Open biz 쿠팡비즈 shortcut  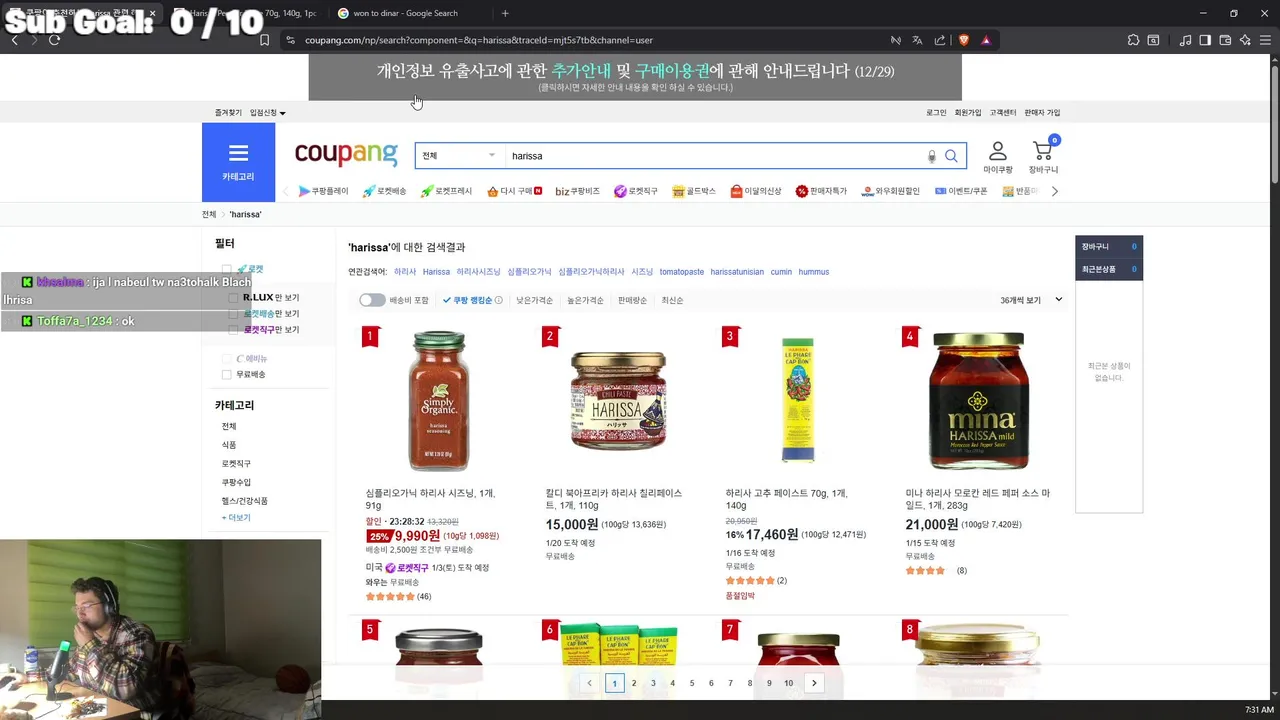[577, 191]
